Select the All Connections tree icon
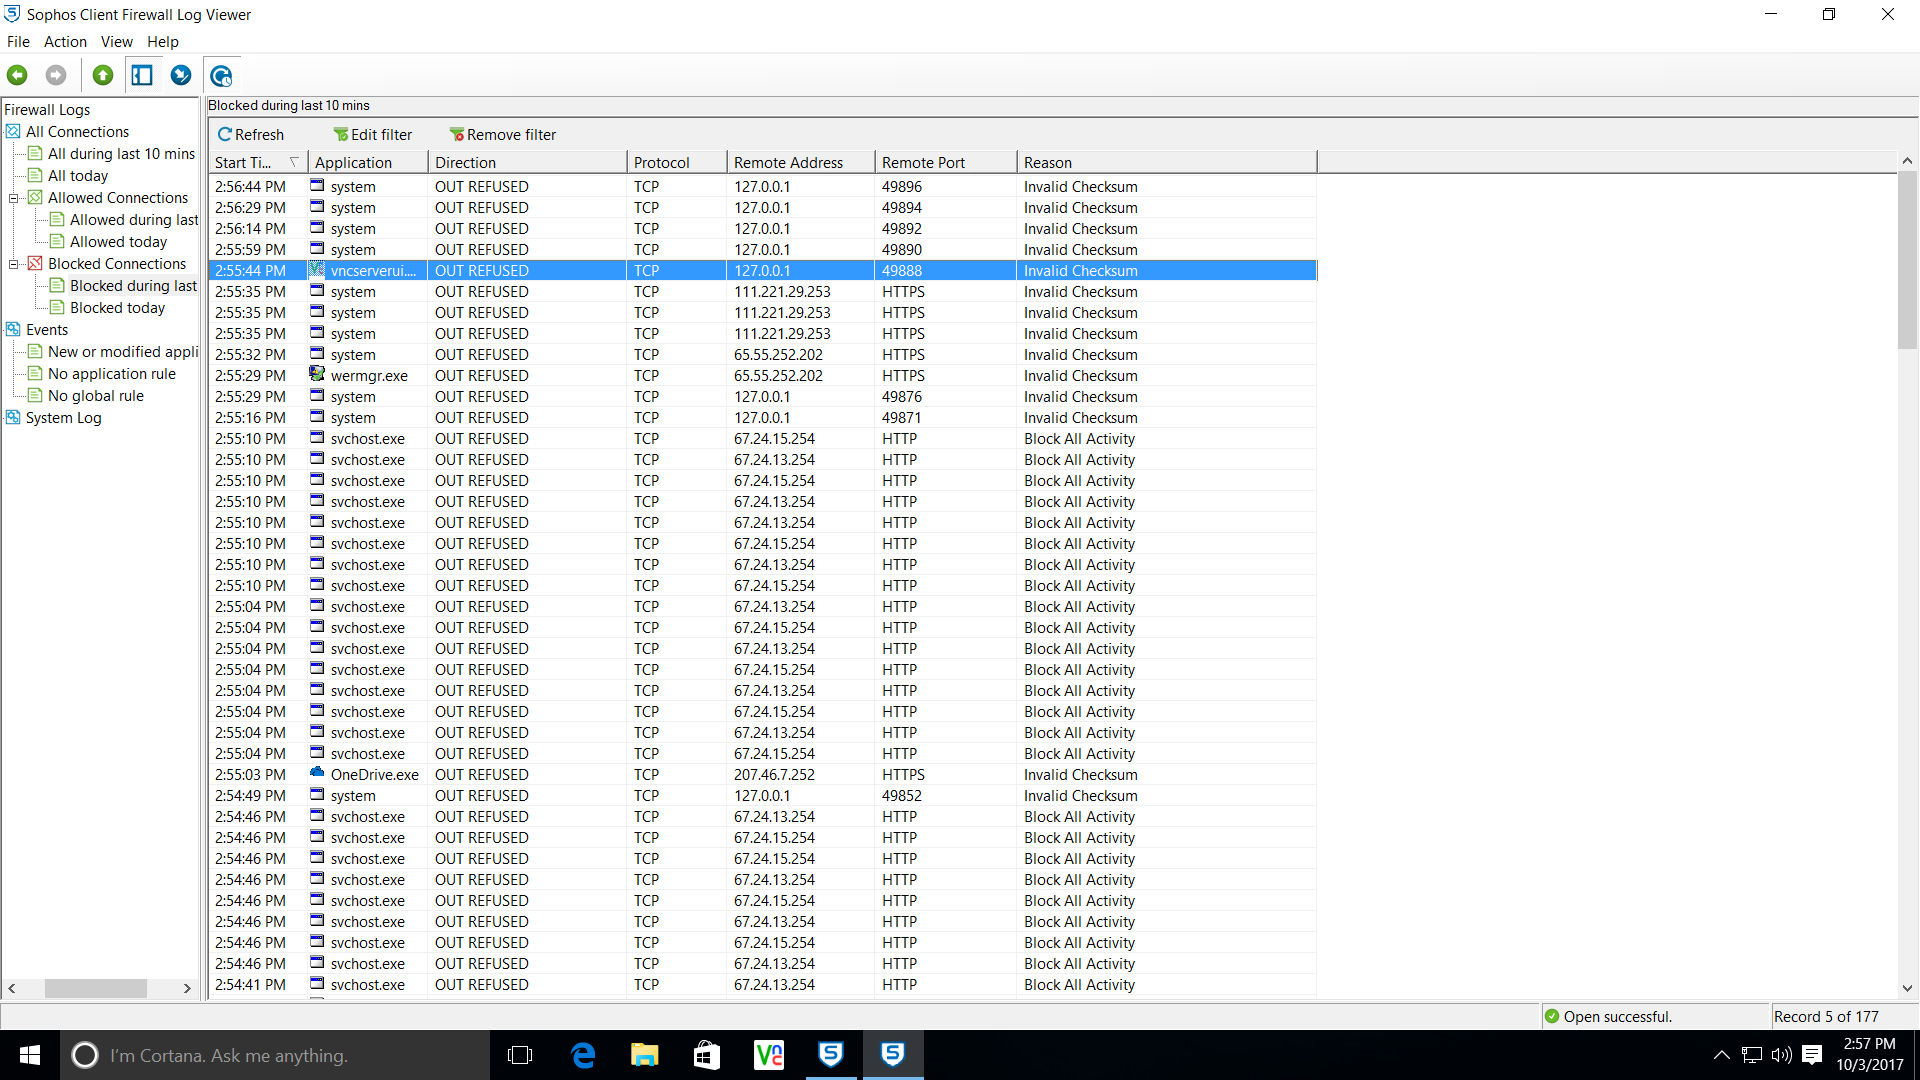The image size is (1920, 1080). [13, 131]
